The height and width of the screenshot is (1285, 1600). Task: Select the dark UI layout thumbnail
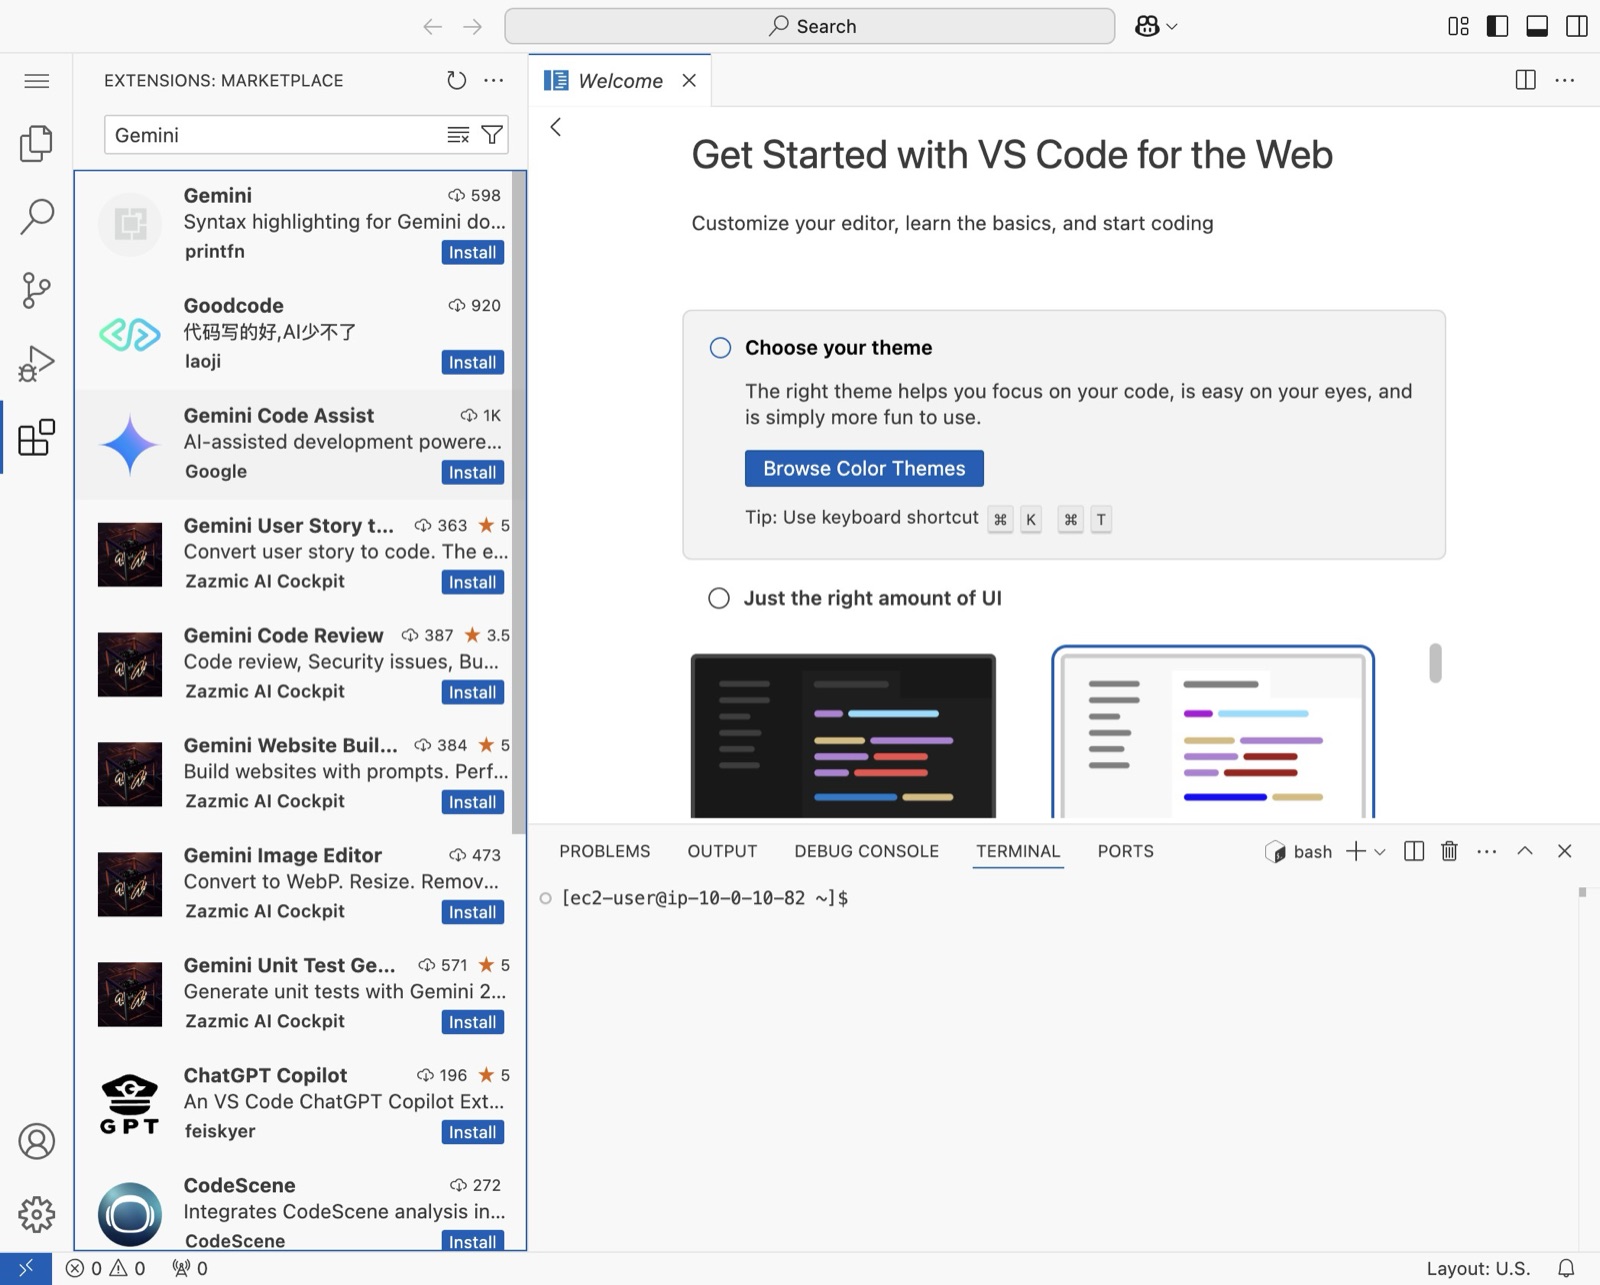tap(843, 736)
